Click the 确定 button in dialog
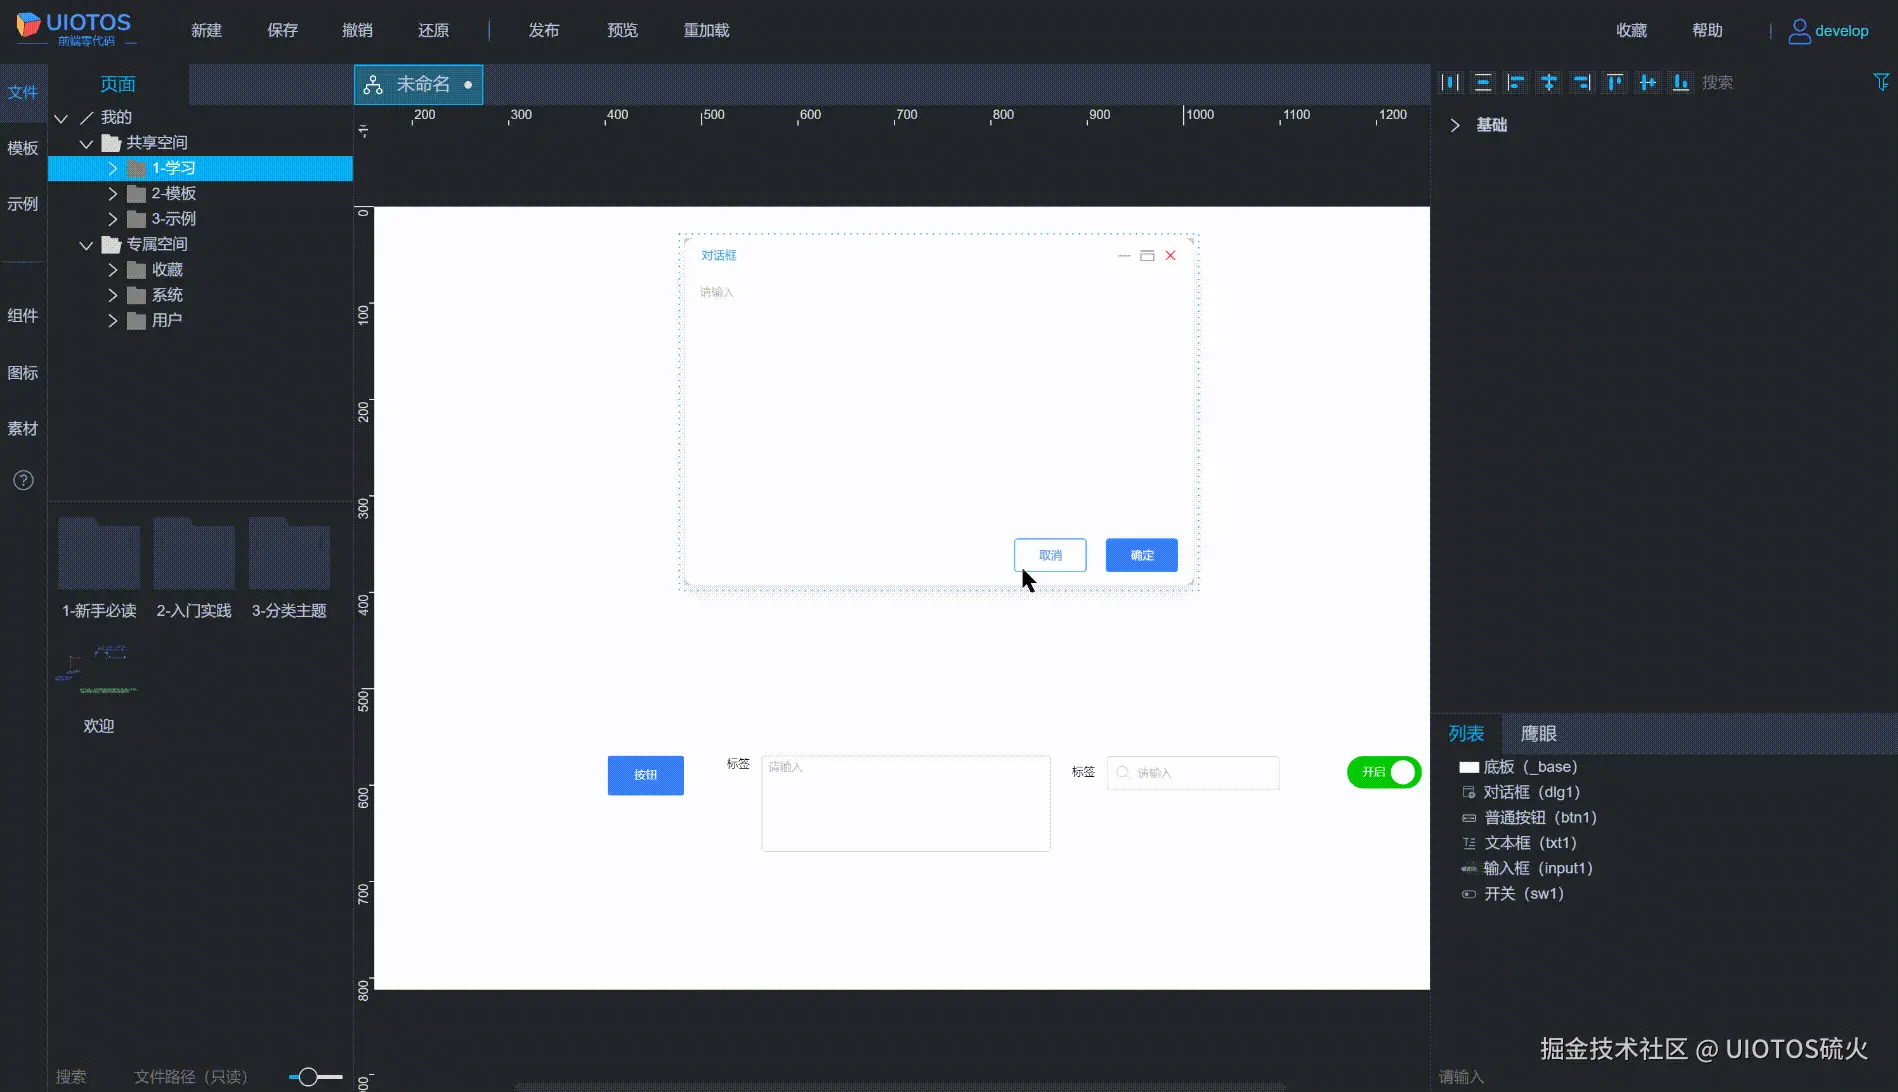The width and height of the screenshot is (1898, 1092). tap(1142, 555)
